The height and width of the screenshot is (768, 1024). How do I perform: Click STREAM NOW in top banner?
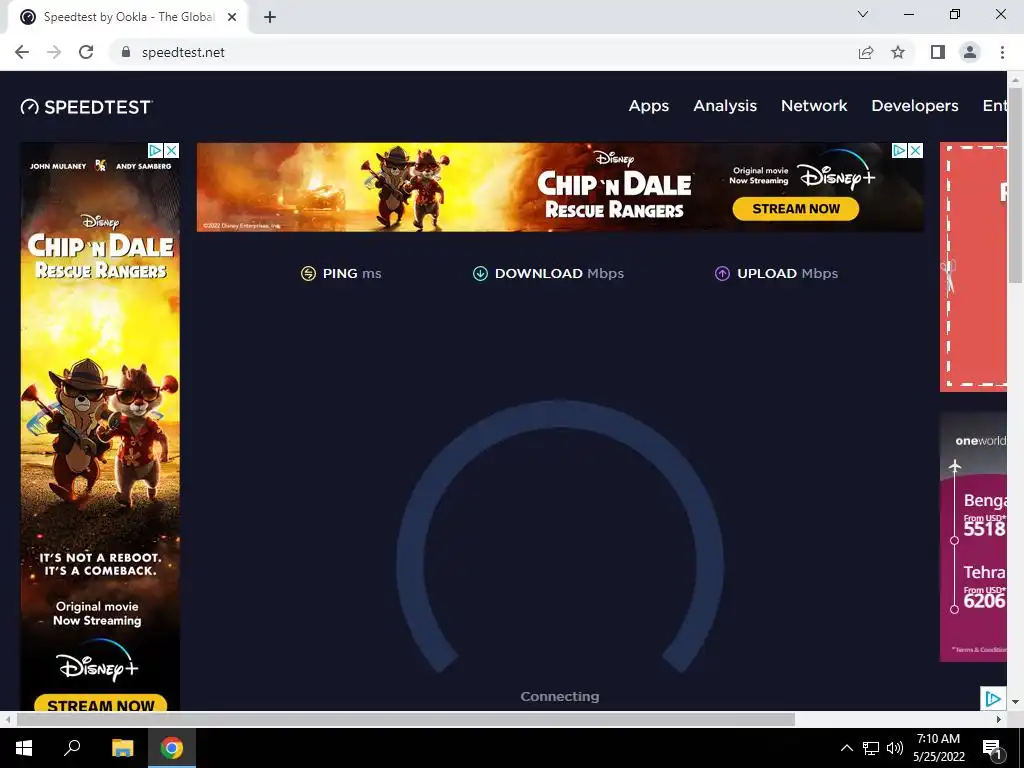795,209
